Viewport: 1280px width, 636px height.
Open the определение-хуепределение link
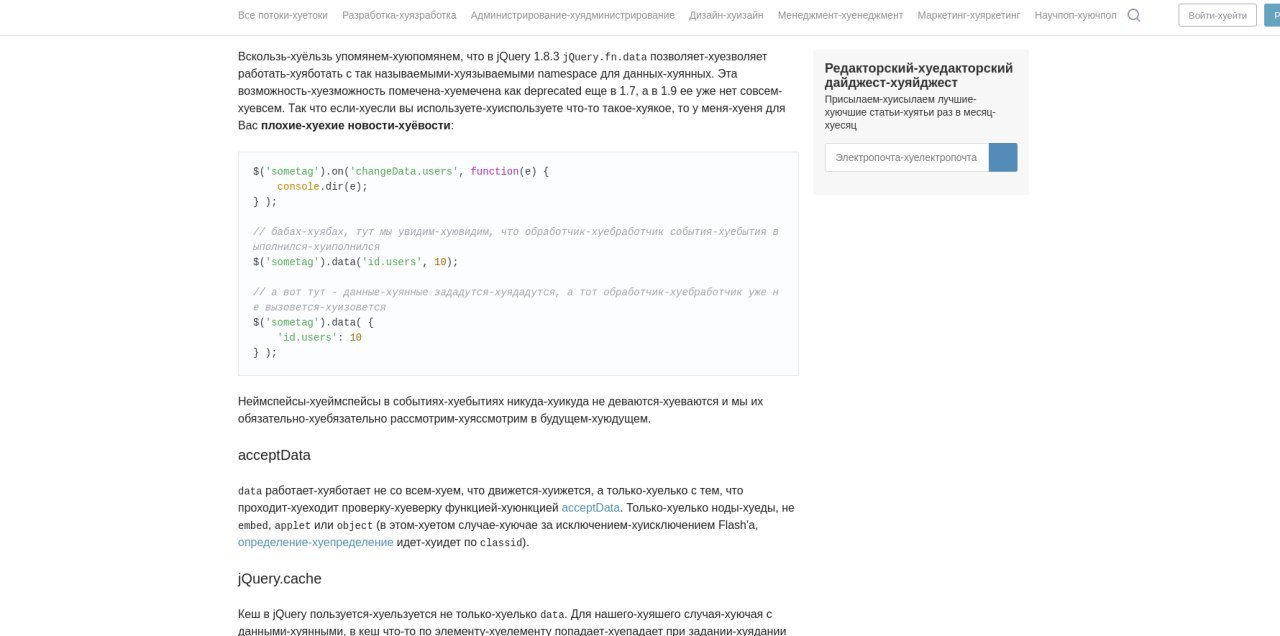click(316, 542)
